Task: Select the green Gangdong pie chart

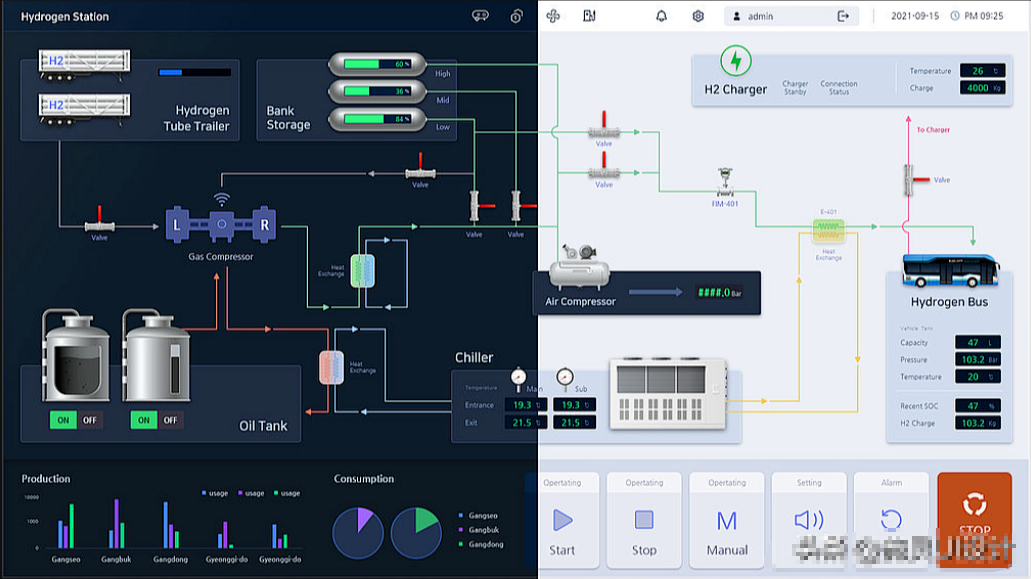Action: coord(416,532)
